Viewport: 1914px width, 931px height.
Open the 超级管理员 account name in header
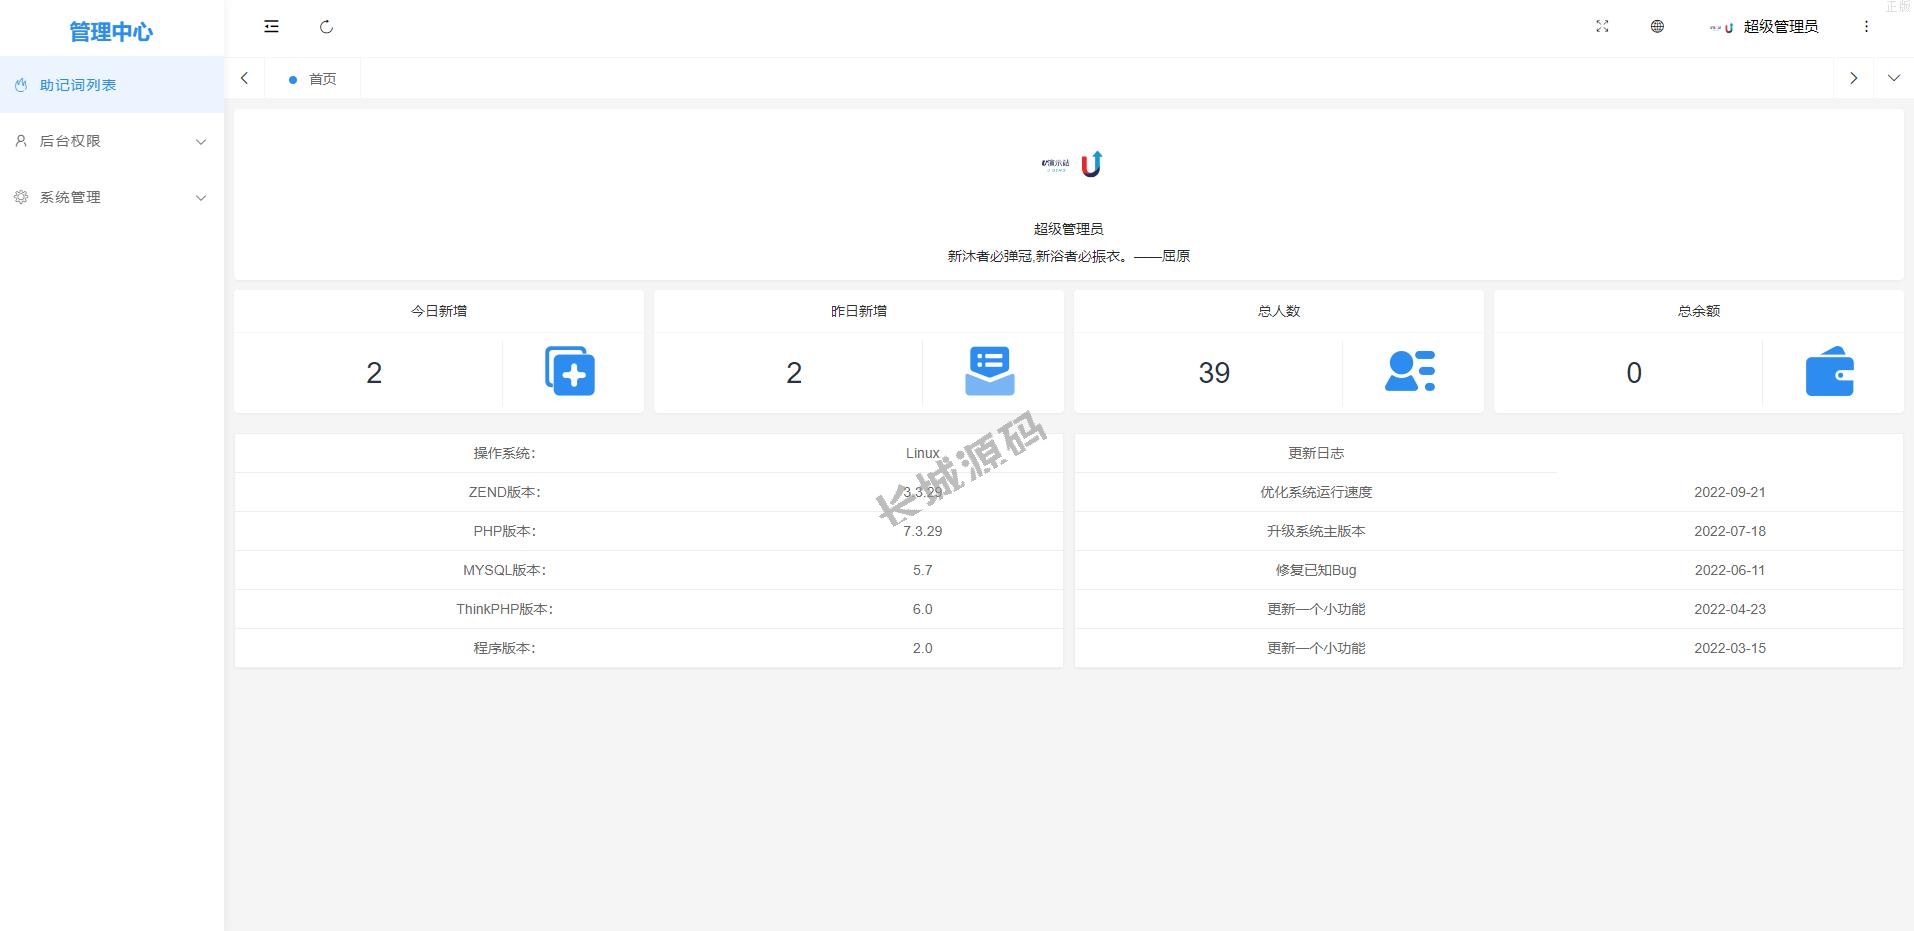click(1781, 27)
